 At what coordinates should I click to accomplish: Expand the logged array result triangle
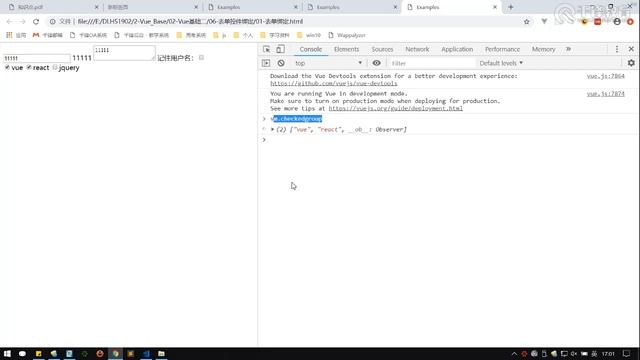coord(272,129)
